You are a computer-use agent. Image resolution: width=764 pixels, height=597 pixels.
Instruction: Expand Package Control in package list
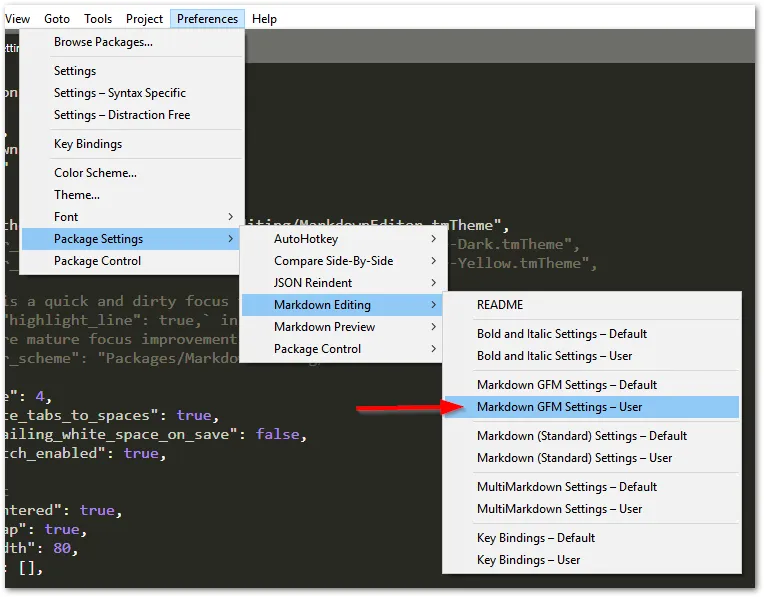click(x=342, y=348)
